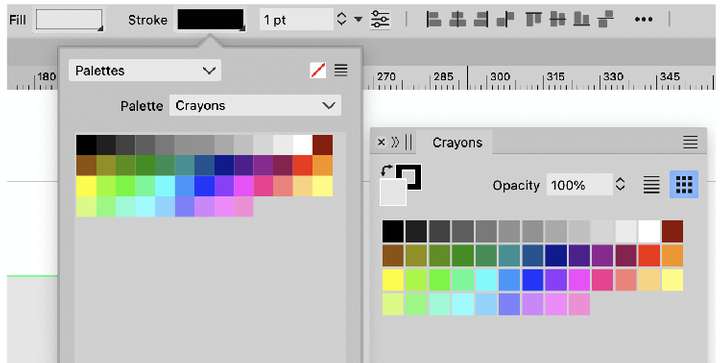The image size is (720, 363).
Task: Click the align right edges icon
Action: coord(481,19)
